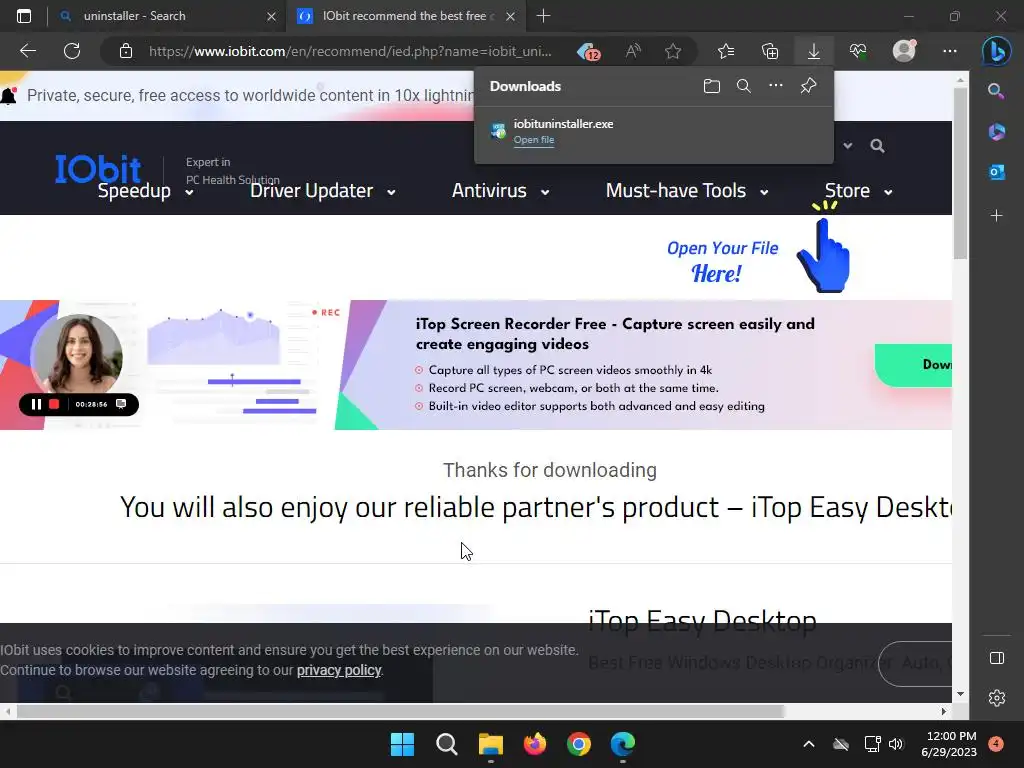Image resolution: width=1024 pixels, height=768 pixels.
Task: Launch the Bing chat sidebar icon
Action: coord(997,51)
